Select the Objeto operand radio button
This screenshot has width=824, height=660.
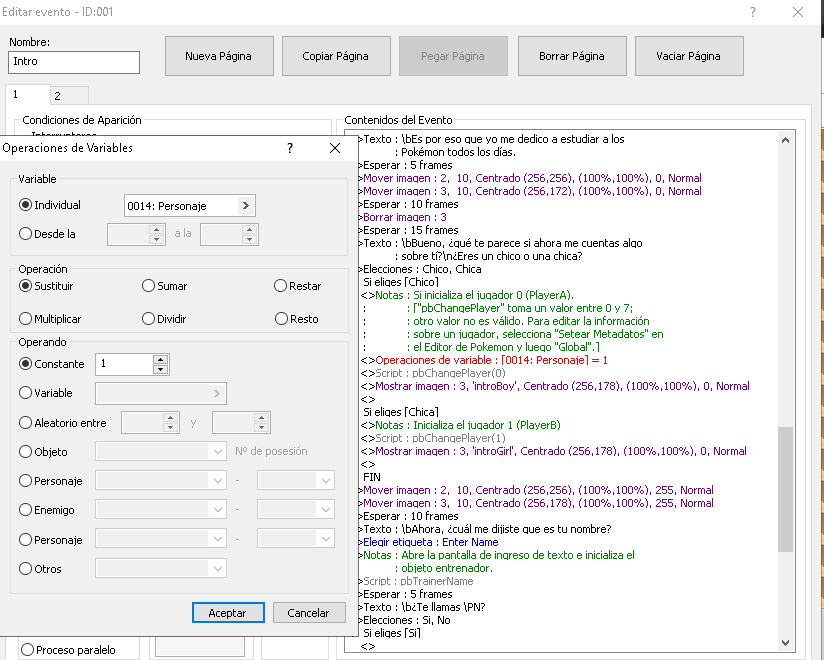pos(27,452)
